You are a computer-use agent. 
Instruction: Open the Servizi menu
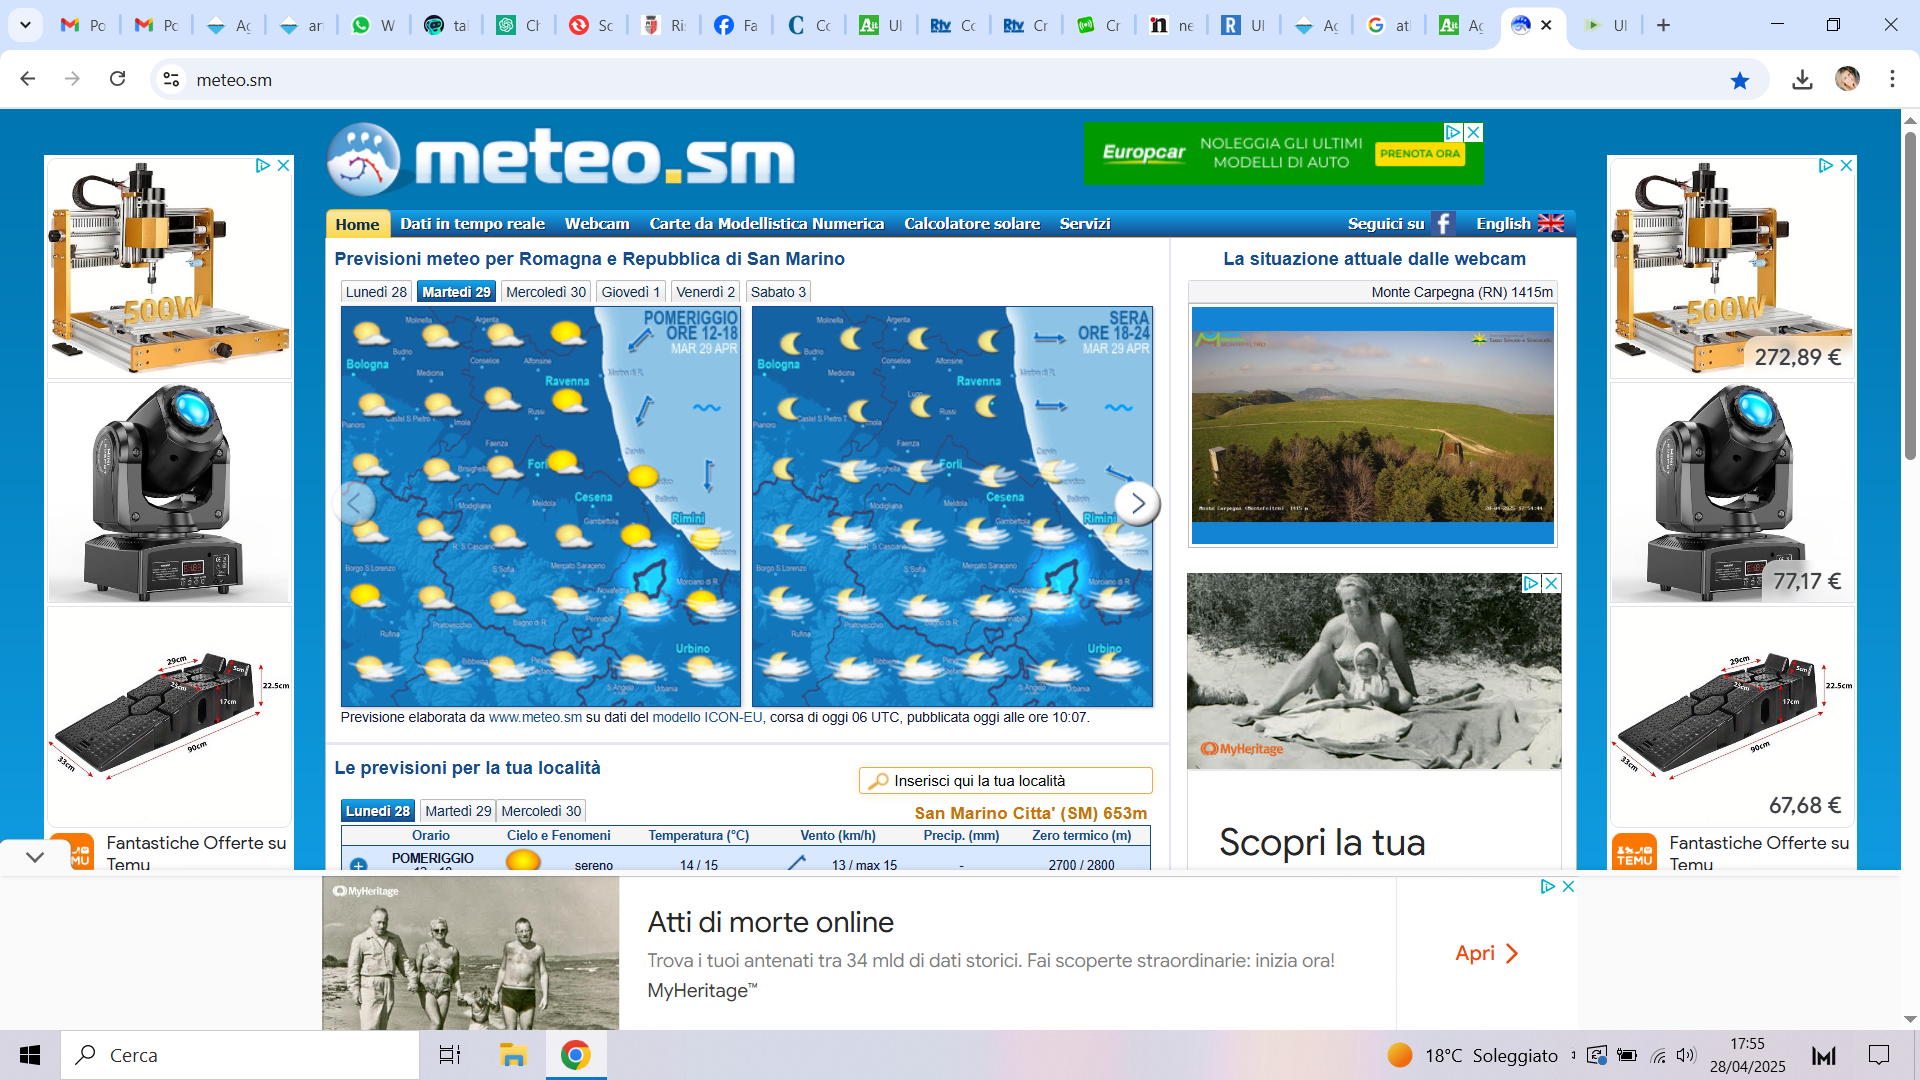coord(1085,224)
